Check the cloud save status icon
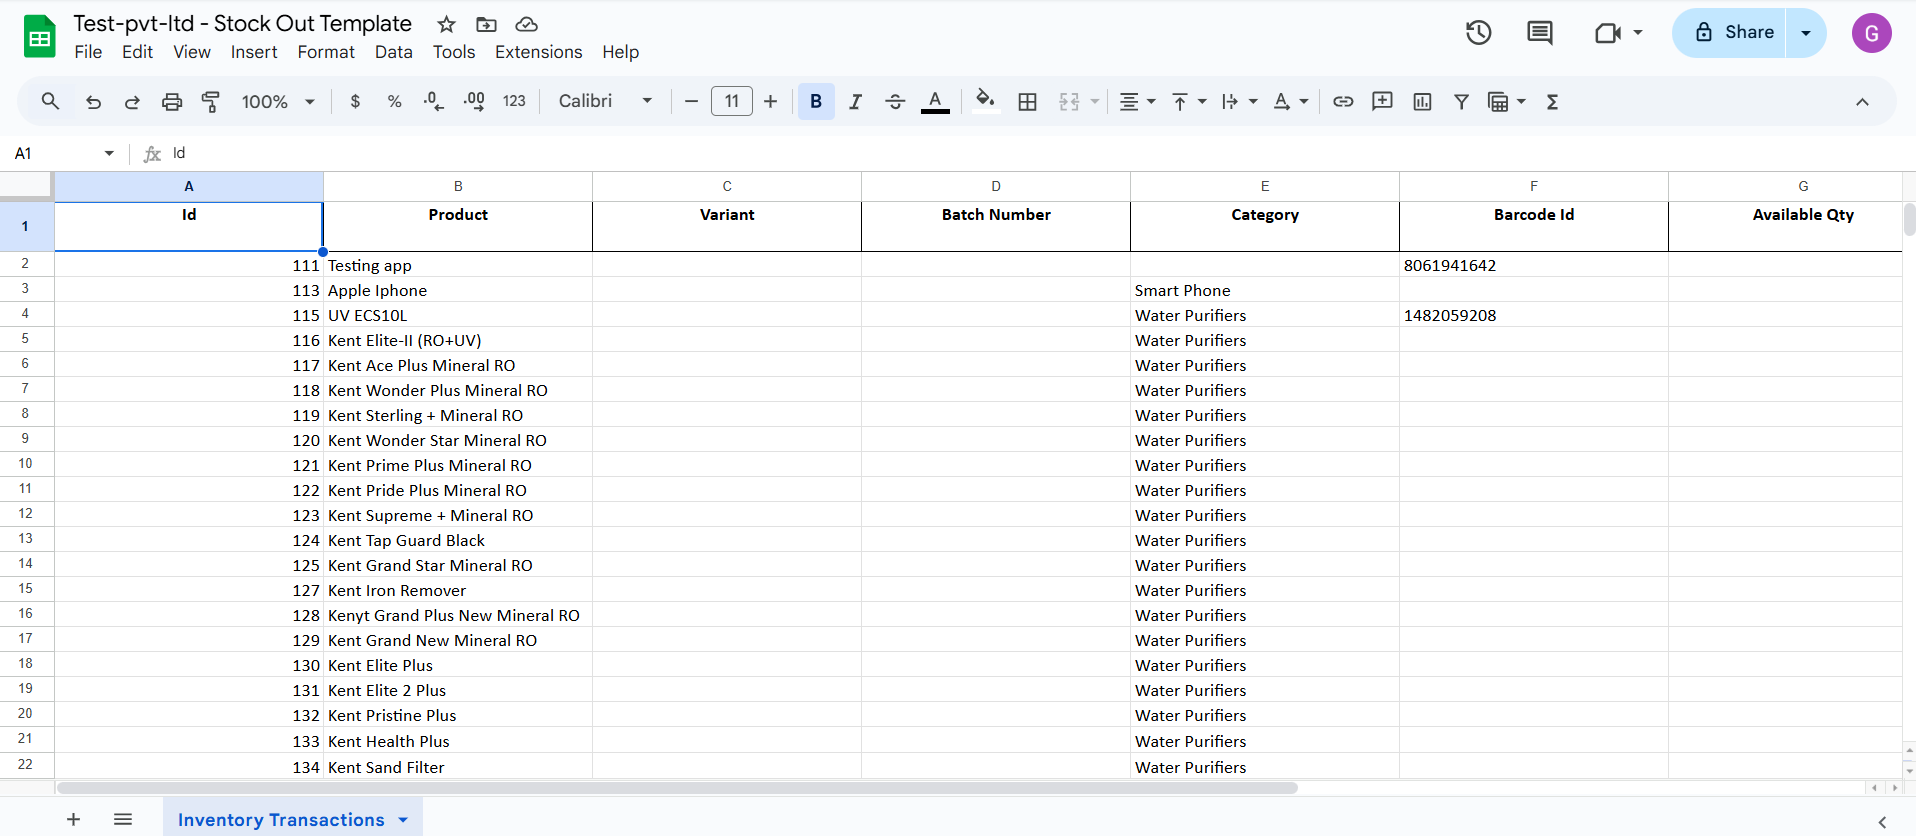This screenshot has height=836, width=1916. click(x=526, y=24)
